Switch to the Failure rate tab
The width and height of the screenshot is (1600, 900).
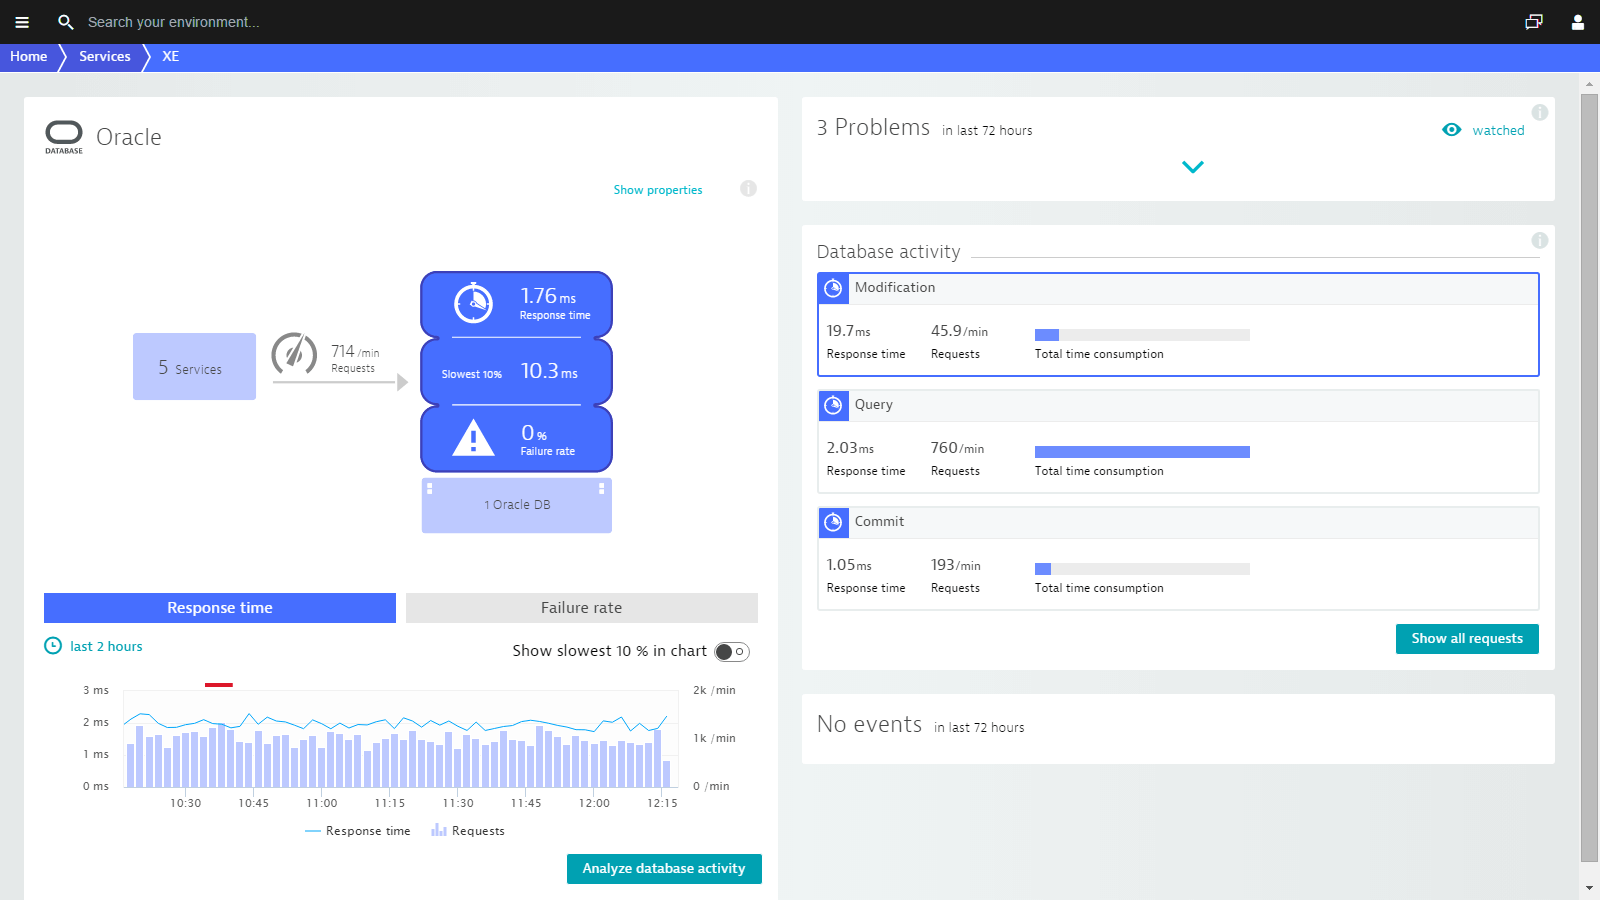(582, 608)
